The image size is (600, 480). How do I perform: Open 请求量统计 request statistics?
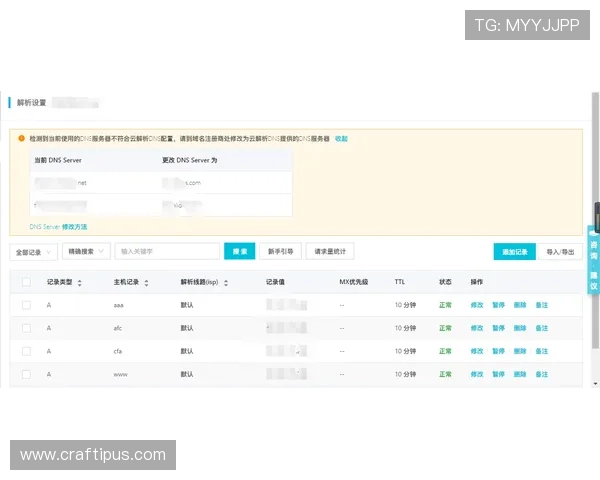click(330, 252)
